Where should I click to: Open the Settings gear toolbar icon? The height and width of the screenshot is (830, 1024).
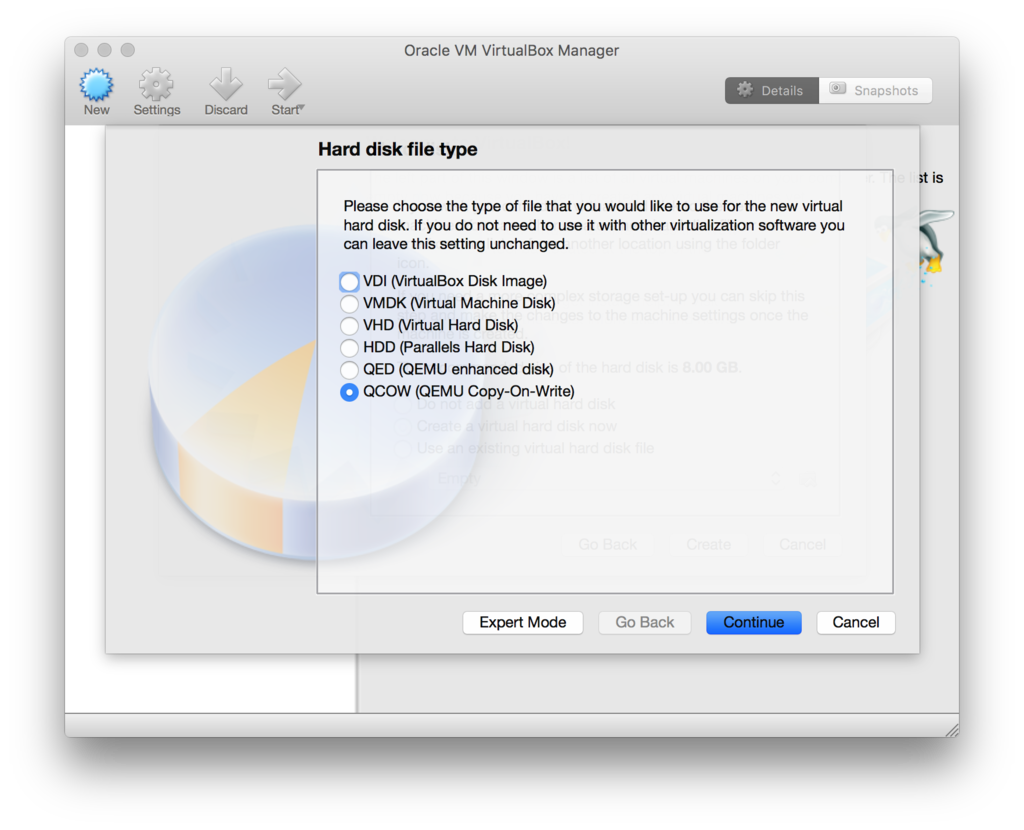coord(156,86)
